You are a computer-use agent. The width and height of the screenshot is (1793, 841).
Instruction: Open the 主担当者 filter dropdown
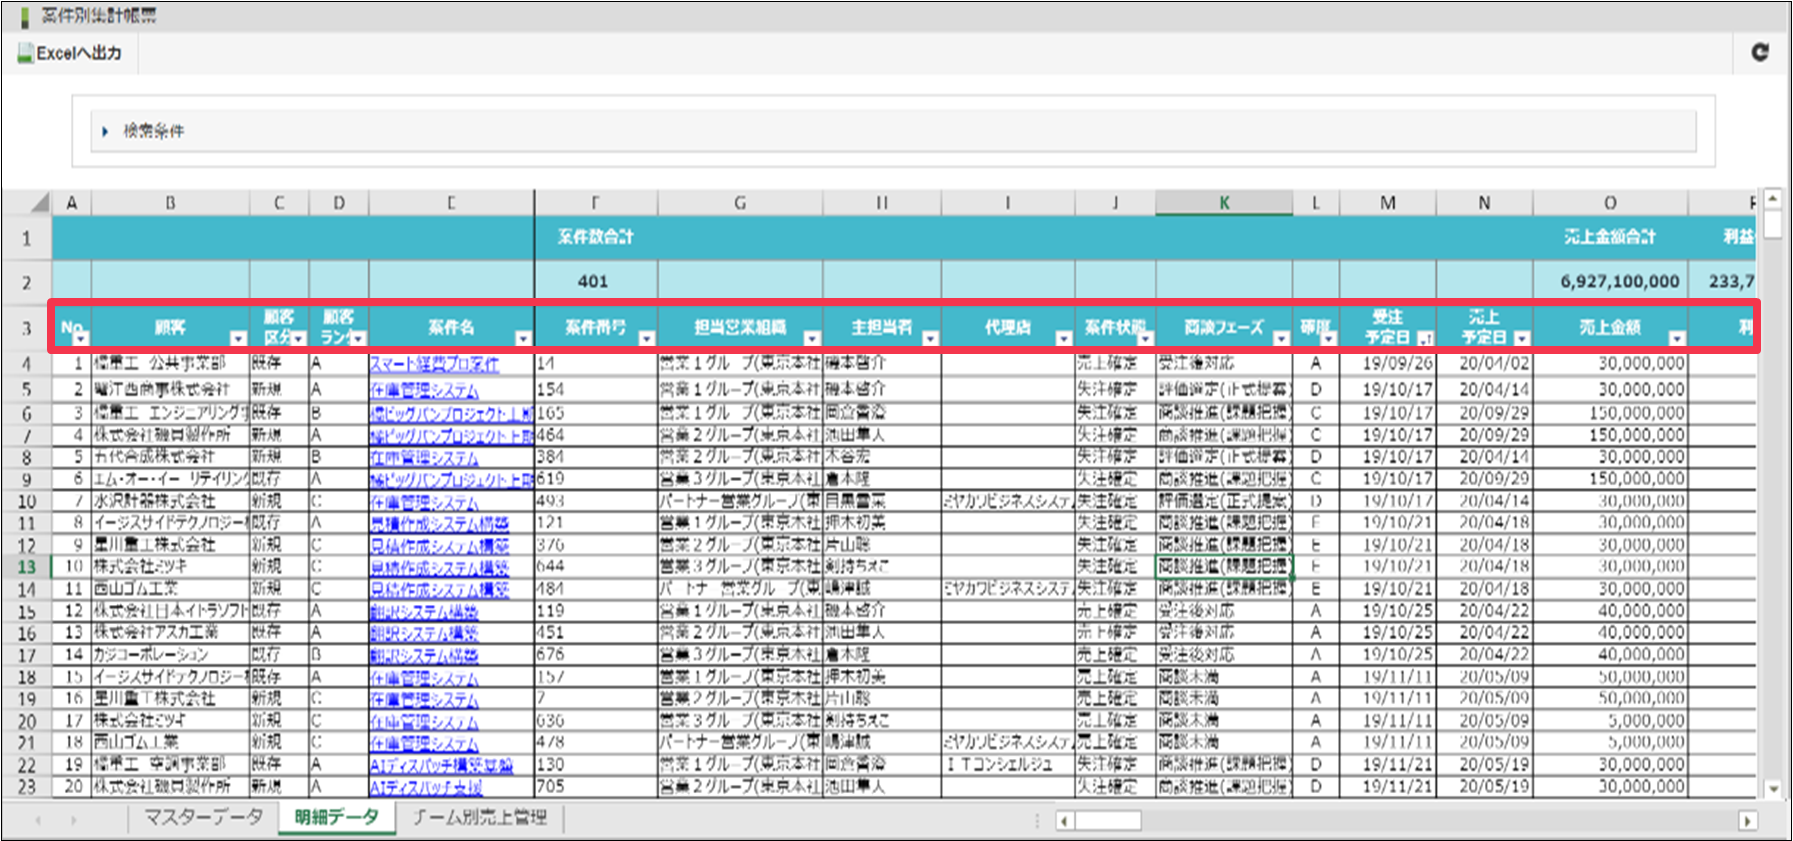(931, 338)
